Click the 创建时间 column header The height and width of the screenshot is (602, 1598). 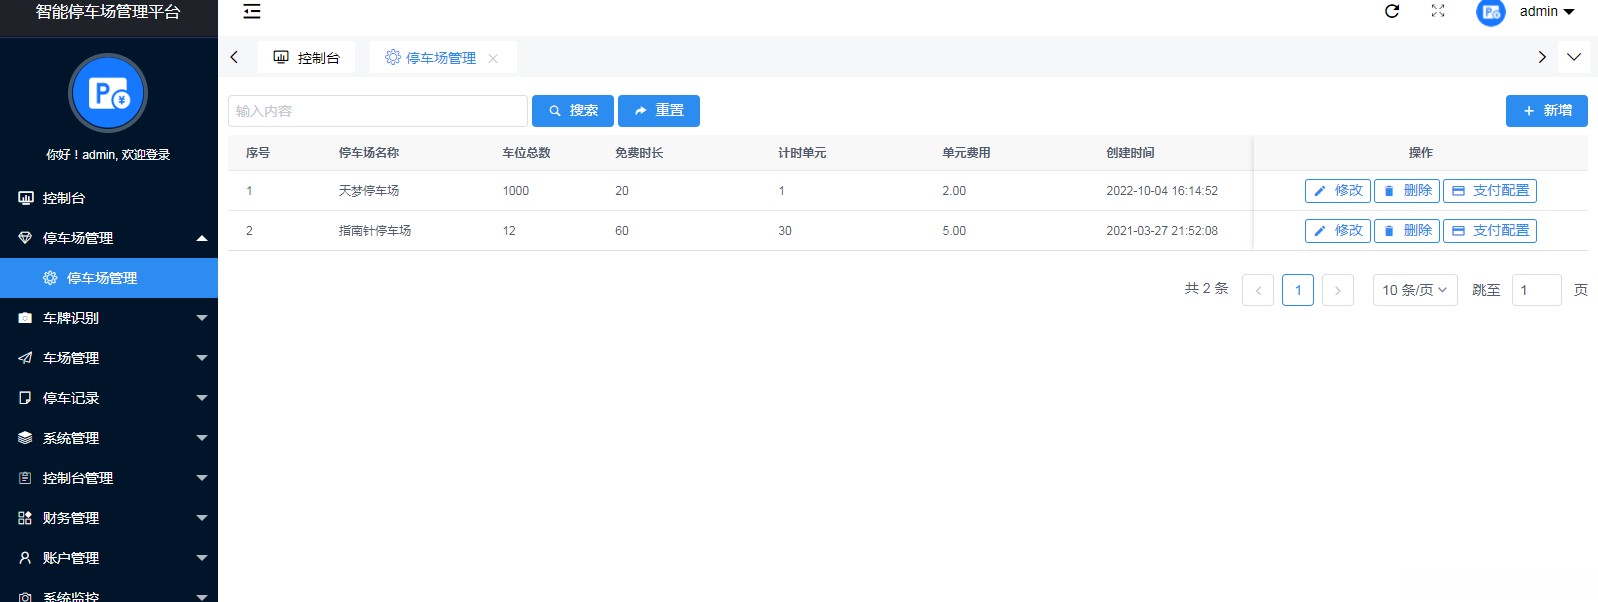tap(1130, 153)
